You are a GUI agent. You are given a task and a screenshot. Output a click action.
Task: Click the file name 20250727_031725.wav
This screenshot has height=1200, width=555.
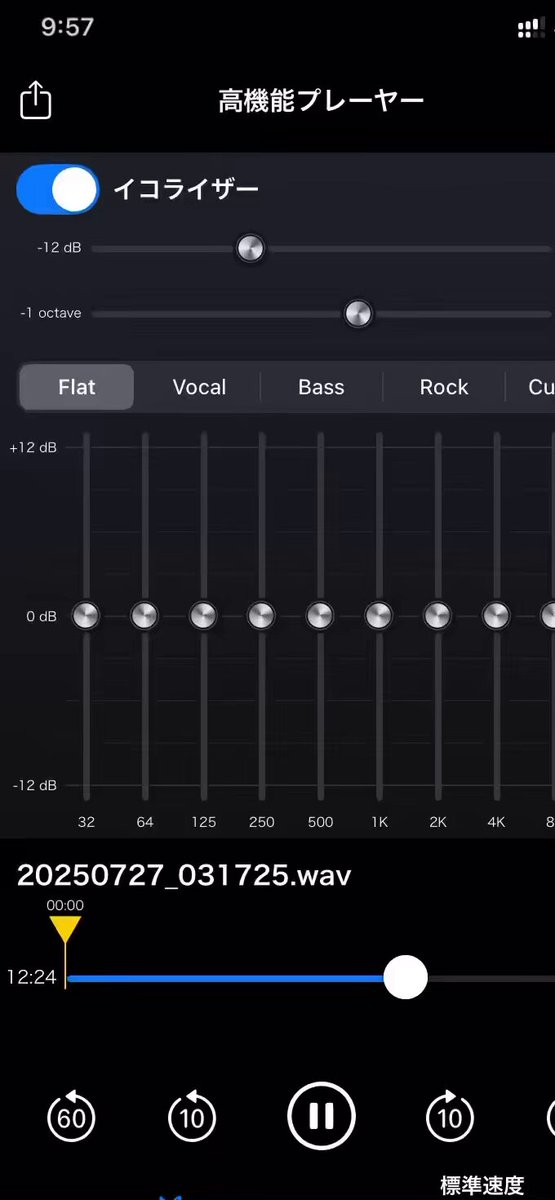184,876
